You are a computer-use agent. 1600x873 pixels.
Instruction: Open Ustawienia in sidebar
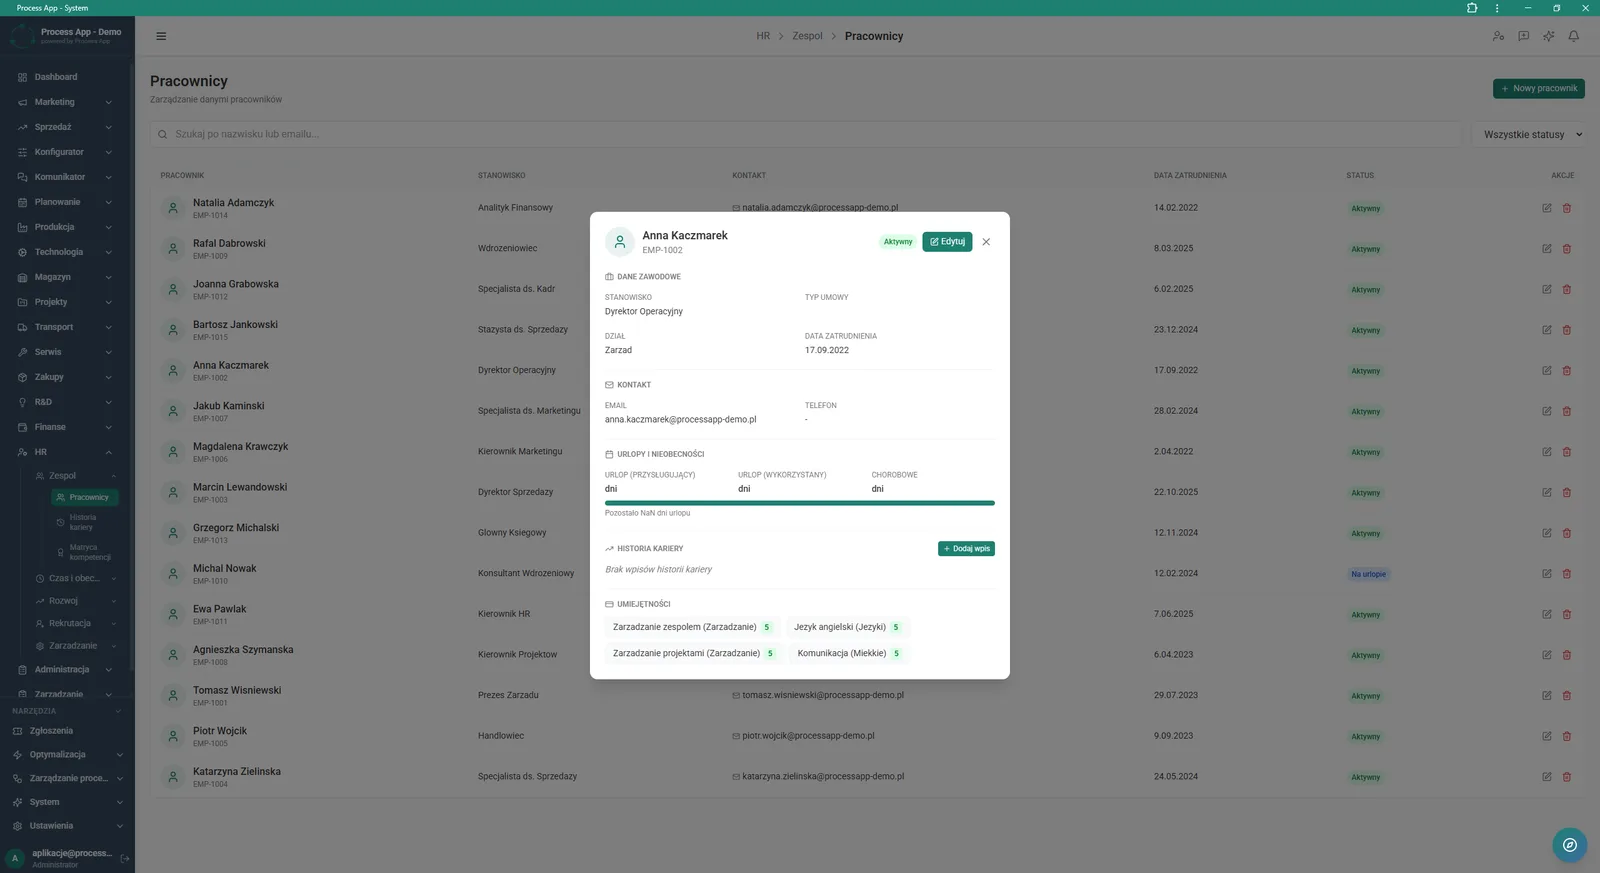(66, 826)
